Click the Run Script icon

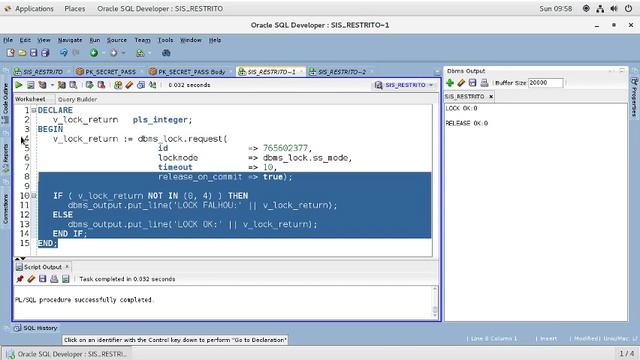point(31,85)
